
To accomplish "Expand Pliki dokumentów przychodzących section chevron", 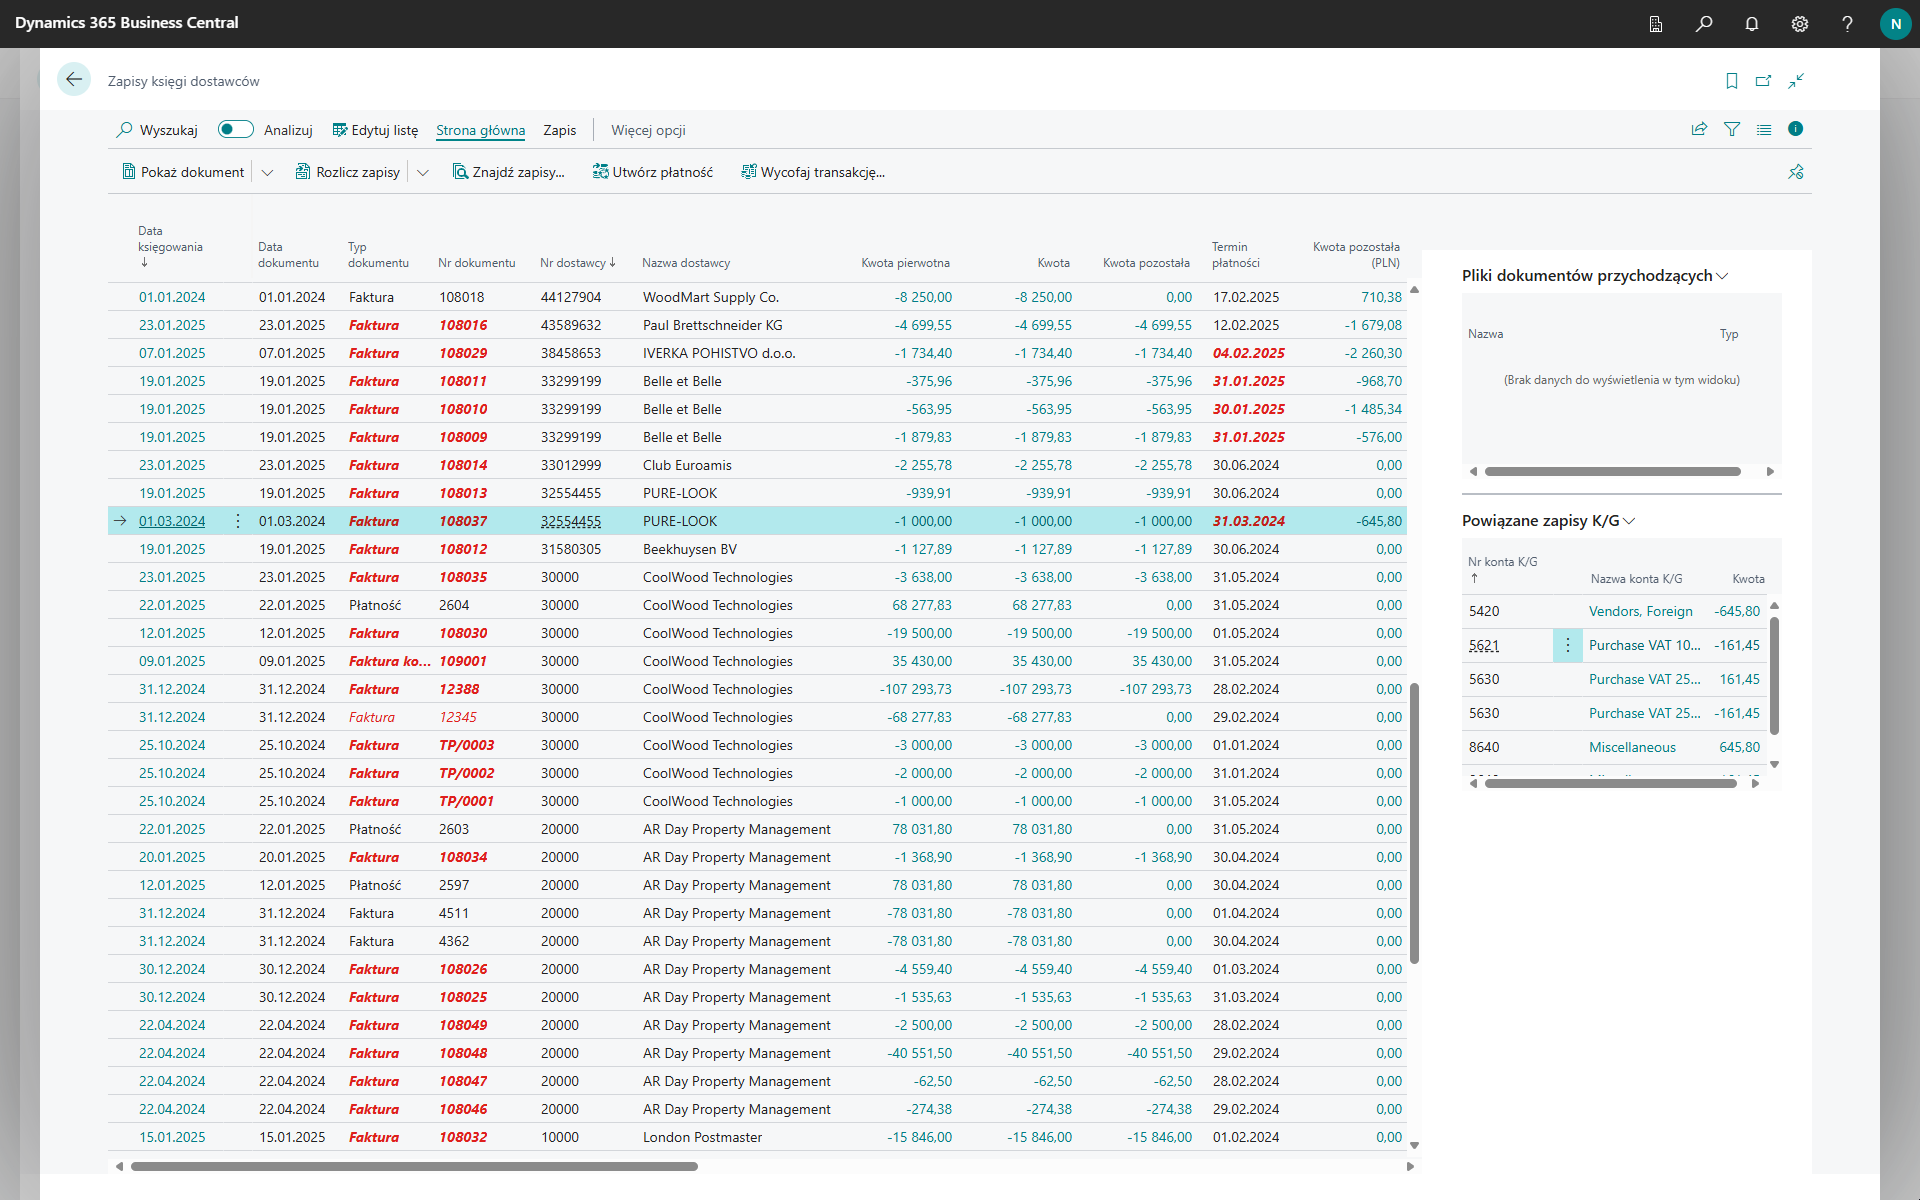I will coord(1722,276).
